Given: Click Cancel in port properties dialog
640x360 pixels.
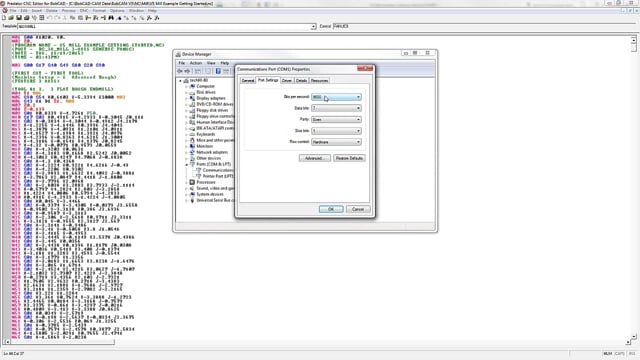Looking at the screenshot, I should [x=358, y=209].
